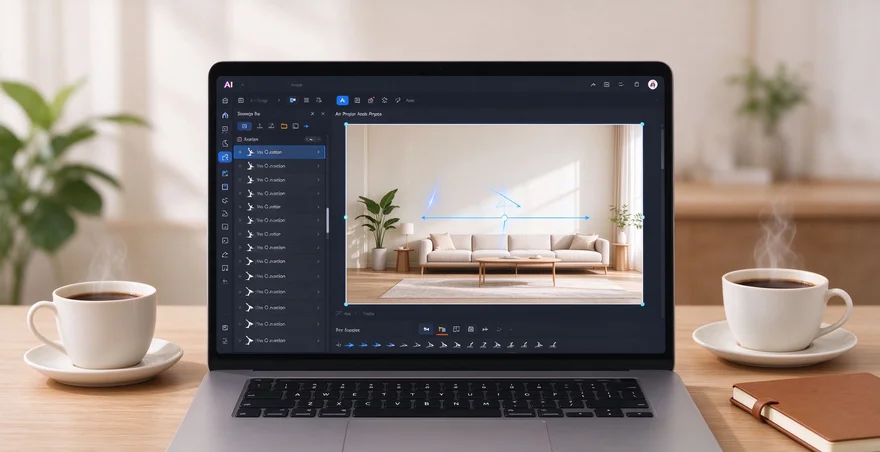Click the panel section header with the red icon
The width and height of the screenshot is (880, 452).
pos(279,139)
